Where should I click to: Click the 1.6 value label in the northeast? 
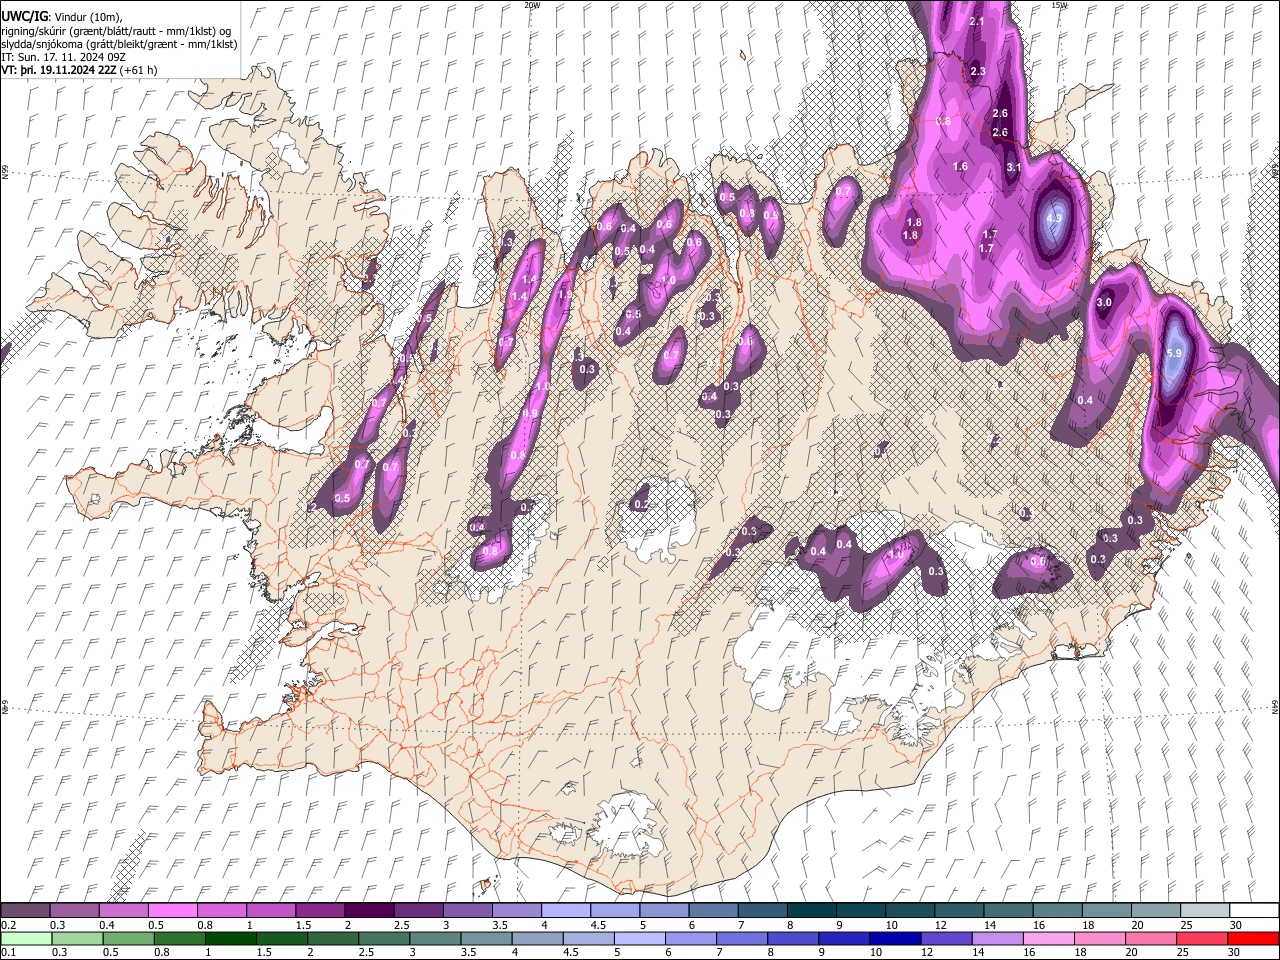(x=960, y=166)
